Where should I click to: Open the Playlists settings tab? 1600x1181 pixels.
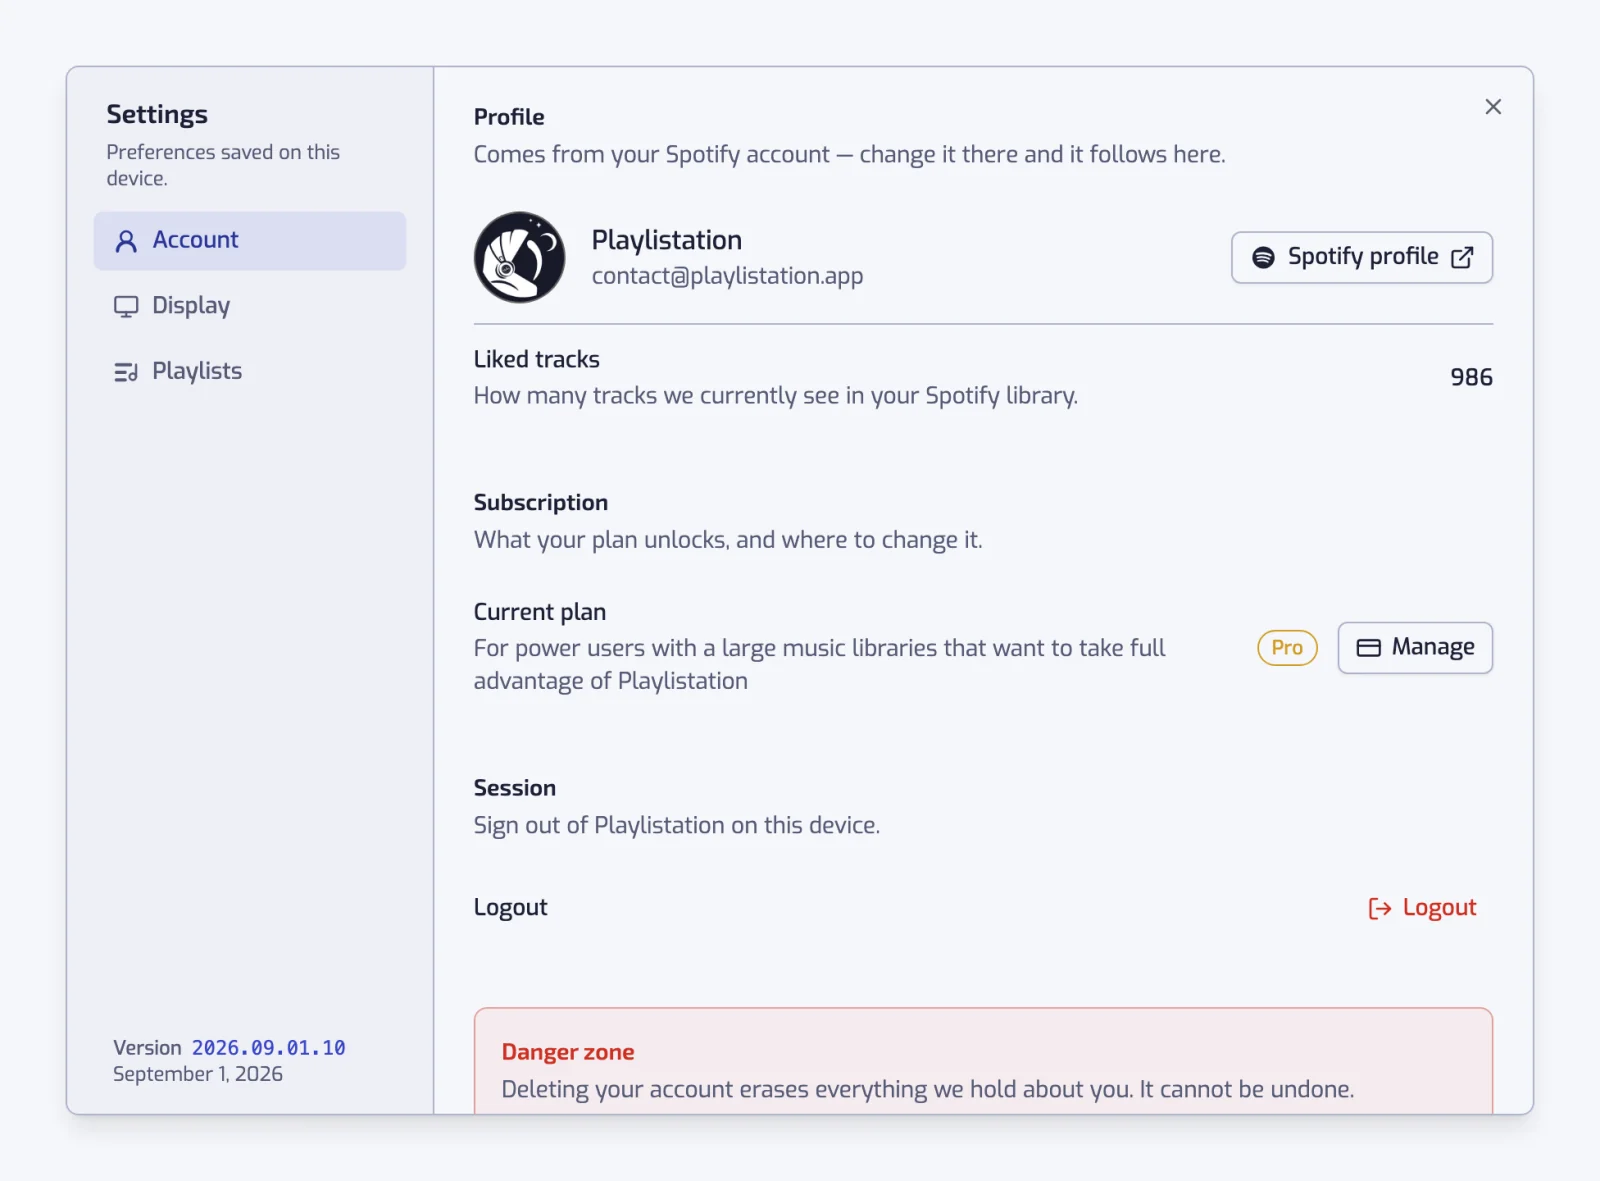click(x=250, y=372)
